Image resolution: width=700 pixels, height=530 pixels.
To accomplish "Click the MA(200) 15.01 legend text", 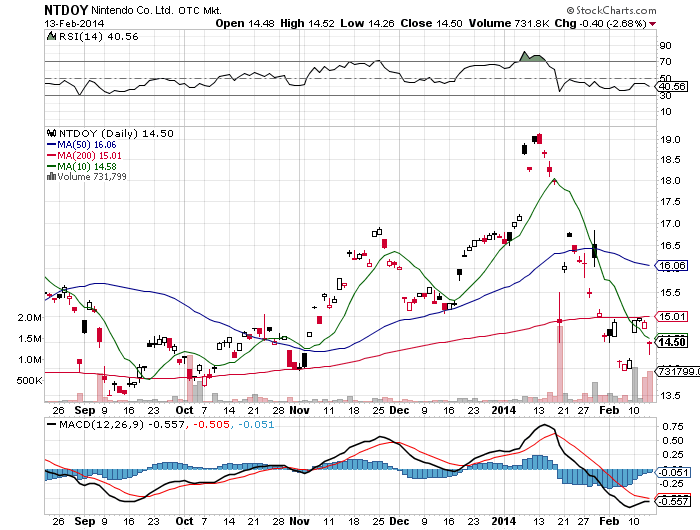I will pyautogui.click(x=89, y=156).
